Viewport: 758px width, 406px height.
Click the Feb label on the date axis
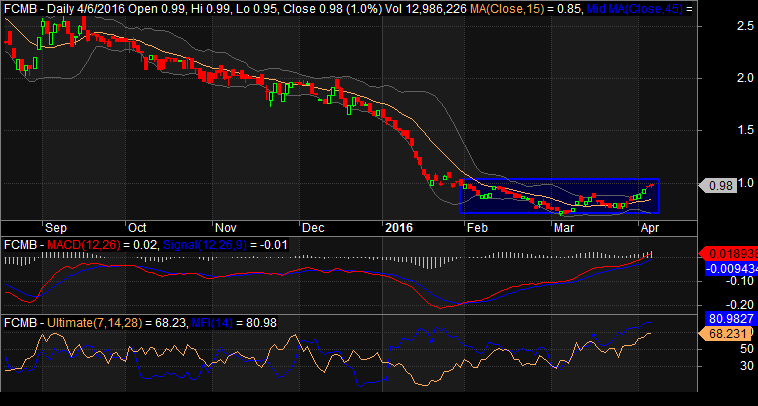coord(476,228)
